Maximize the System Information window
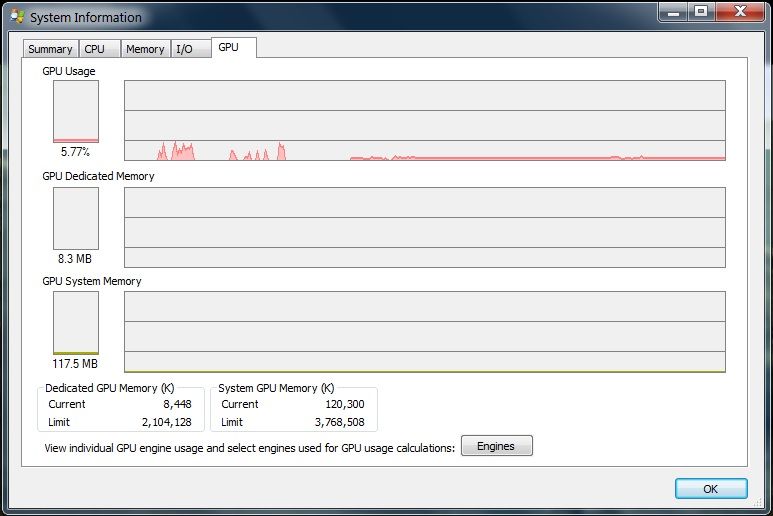773x516 pixels. pyautogui.click(x=702, y=11)
